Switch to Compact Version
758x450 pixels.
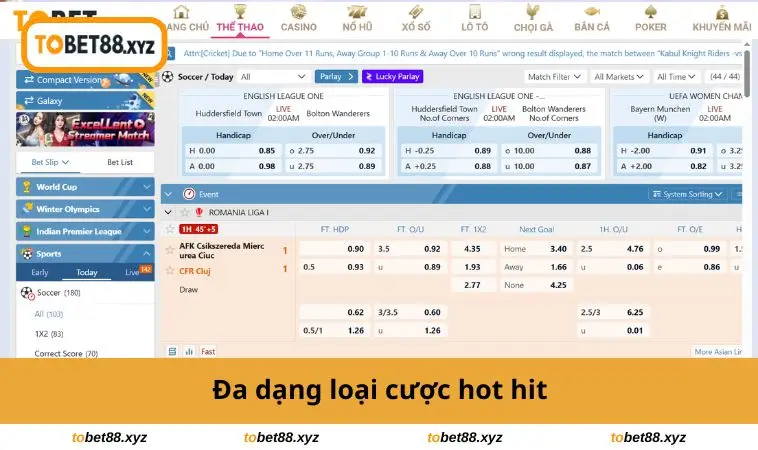85,80
